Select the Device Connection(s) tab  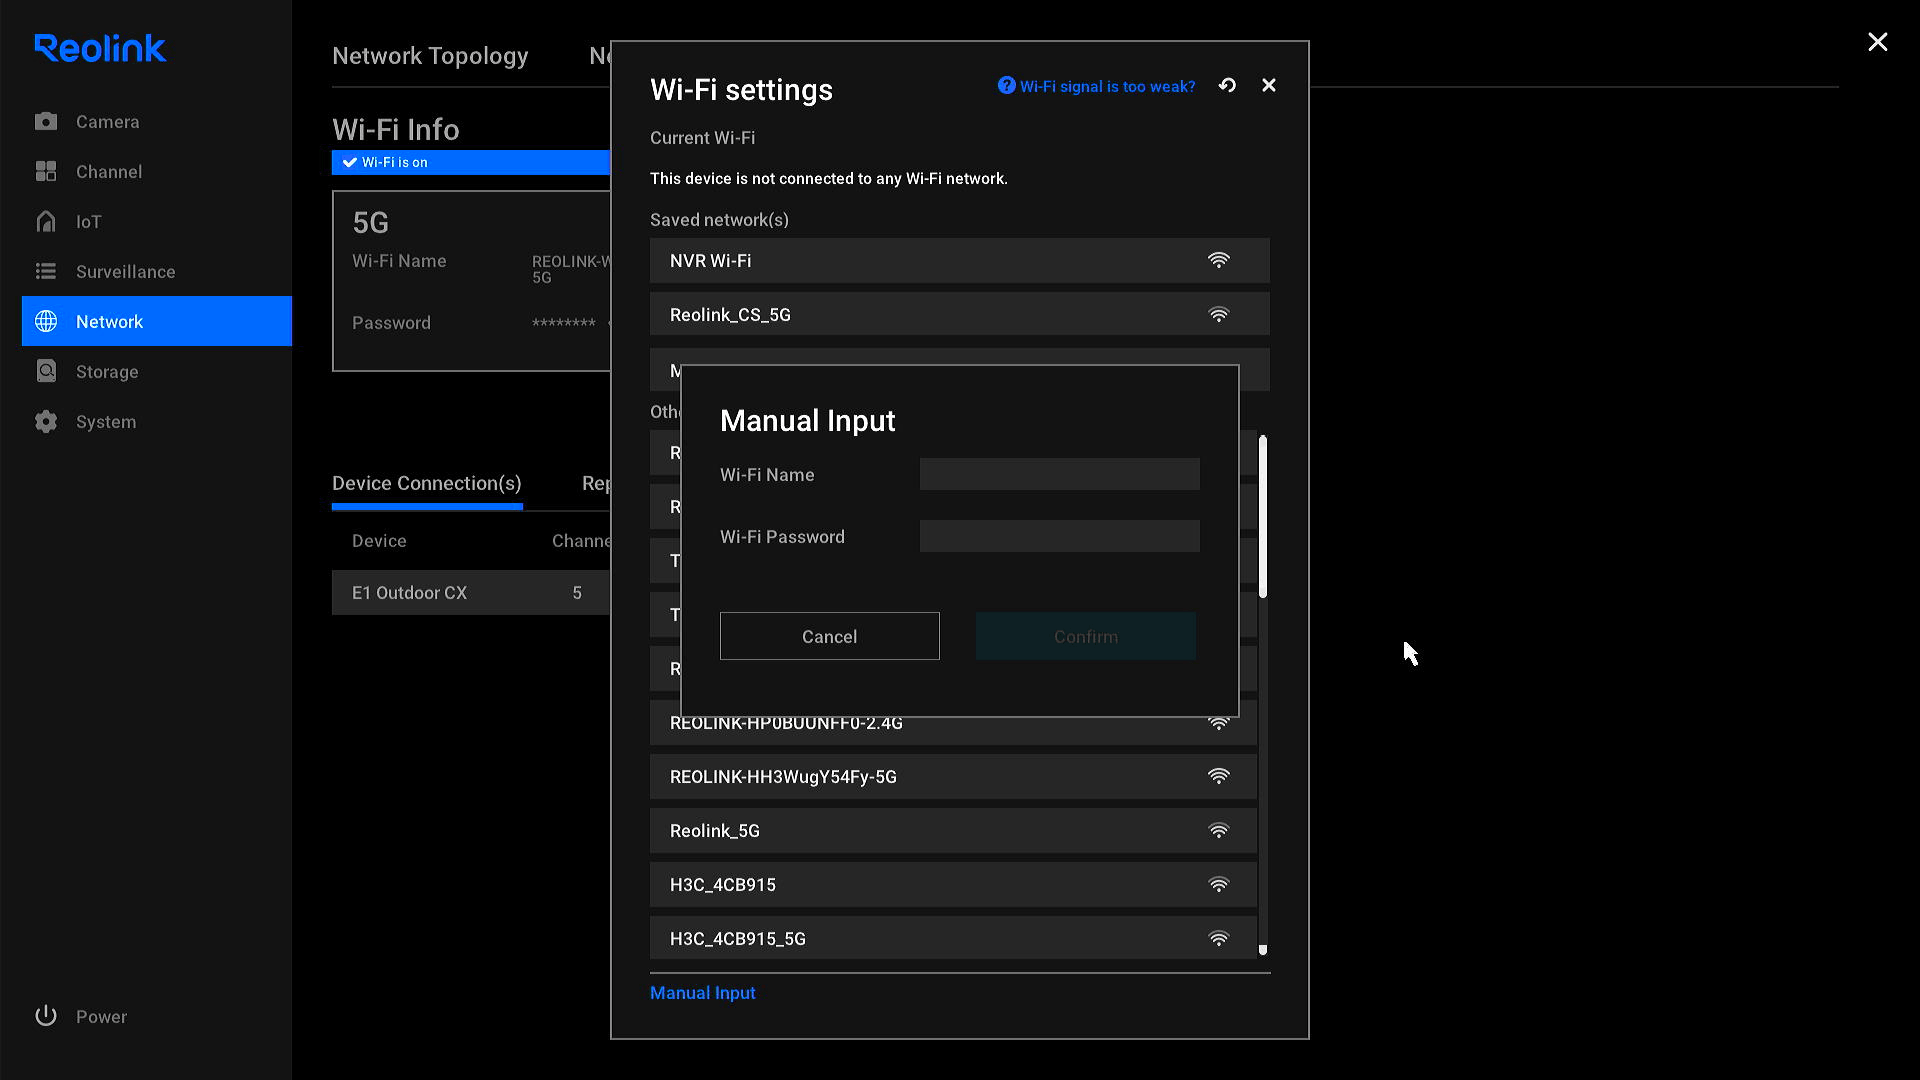point(427,484)
